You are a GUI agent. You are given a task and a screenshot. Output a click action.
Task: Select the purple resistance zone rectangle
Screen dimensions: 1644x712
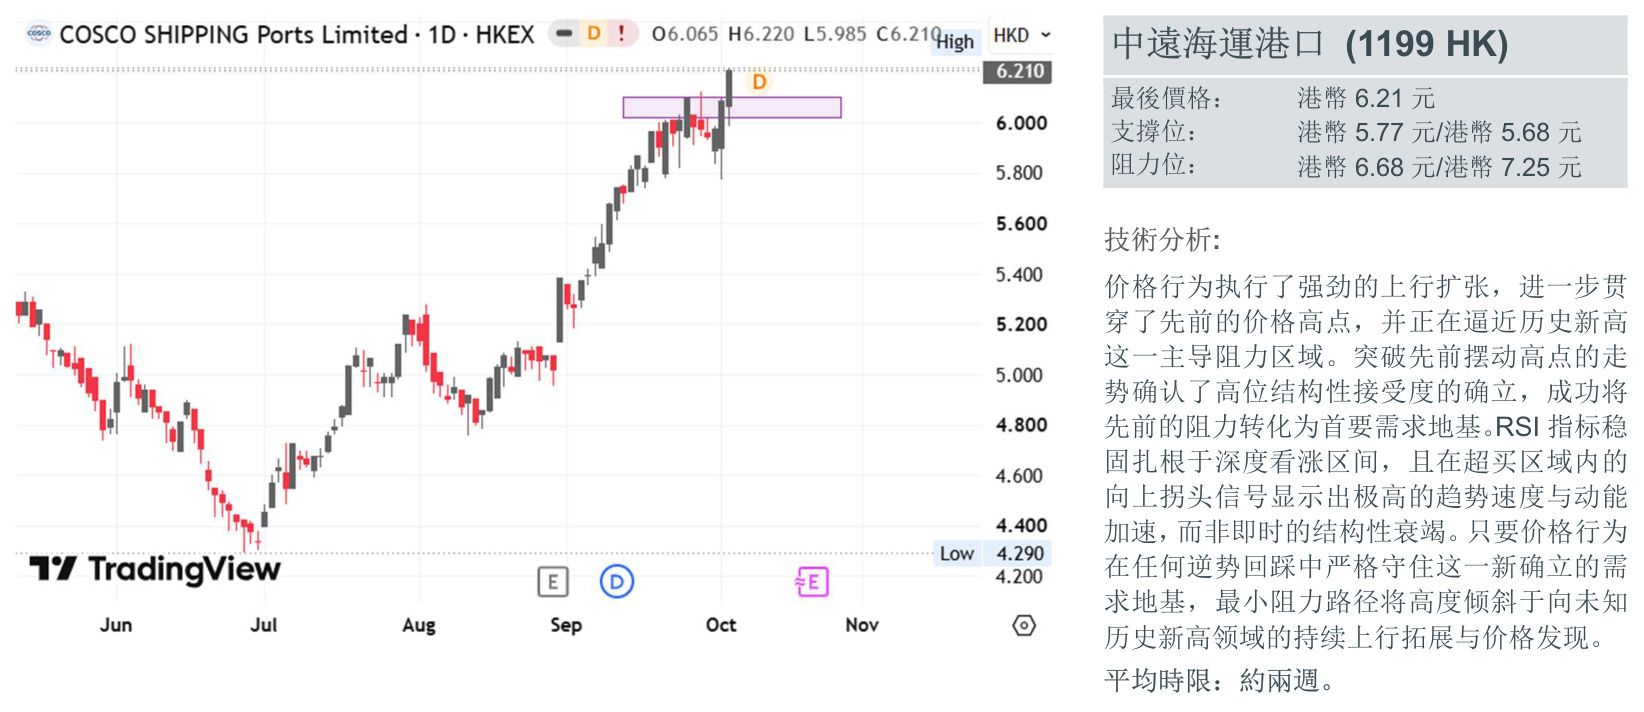(x=732, y=107)
